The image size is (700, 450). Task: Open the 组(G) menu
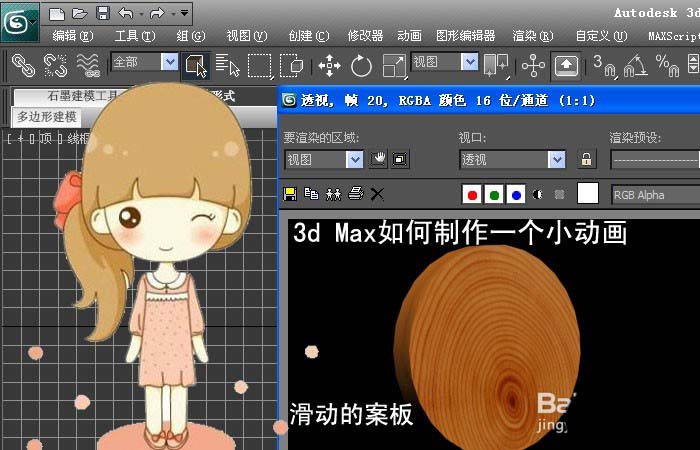[x=191, y=36]
